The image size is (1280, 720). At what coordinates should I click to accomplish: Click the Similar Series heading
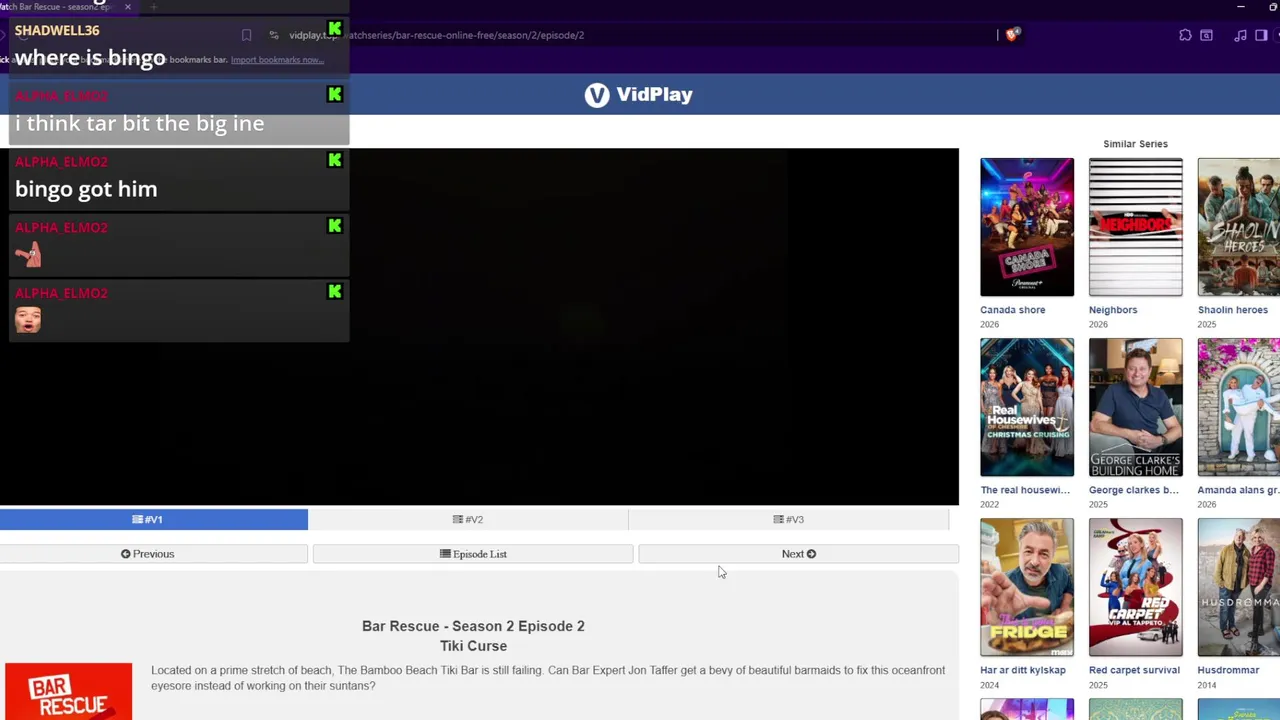(x=1135, y=144)
